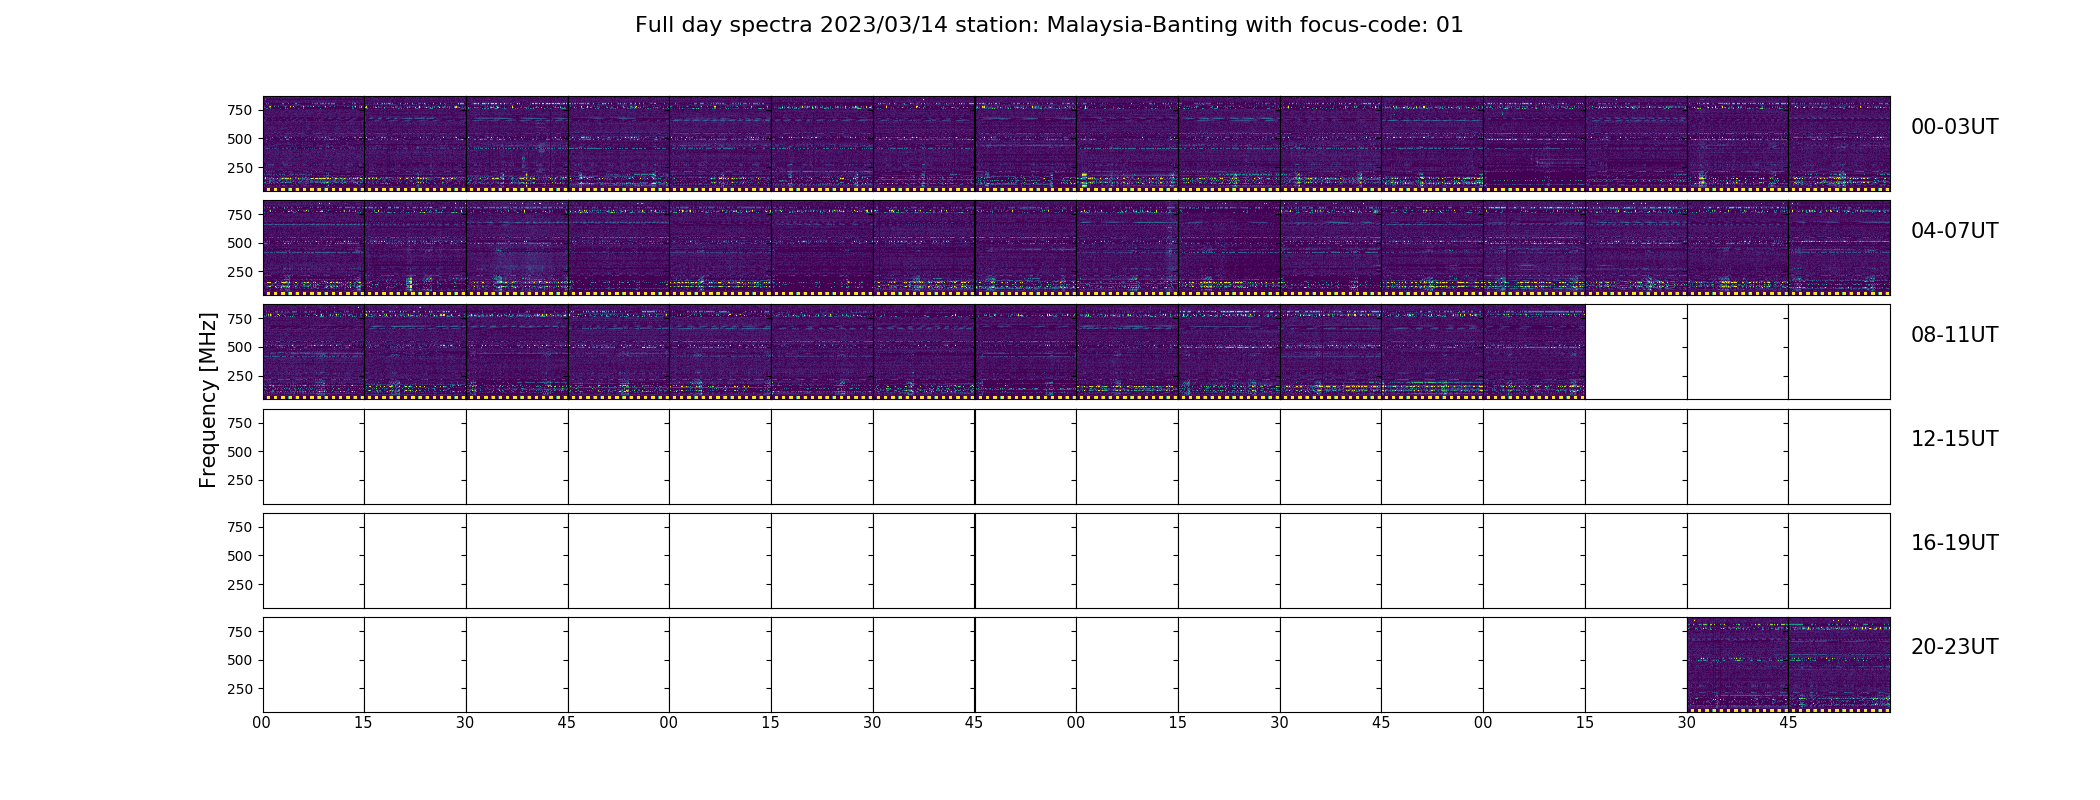
Task: Click the plot title mentioning Malaysia-Banting station
Action: click(1049, 25)
